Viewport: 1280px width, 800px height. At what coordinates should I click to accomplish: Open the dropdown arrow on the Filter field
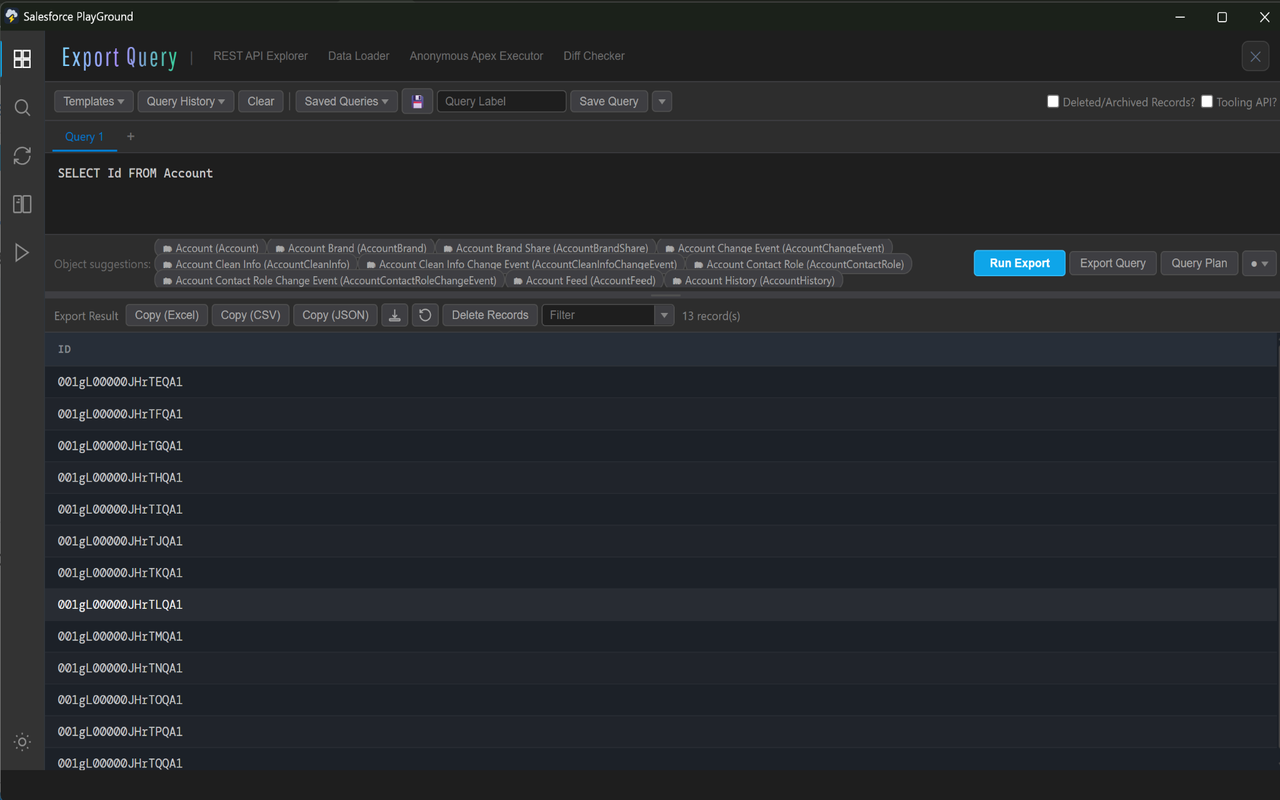(x=664, y=315)
